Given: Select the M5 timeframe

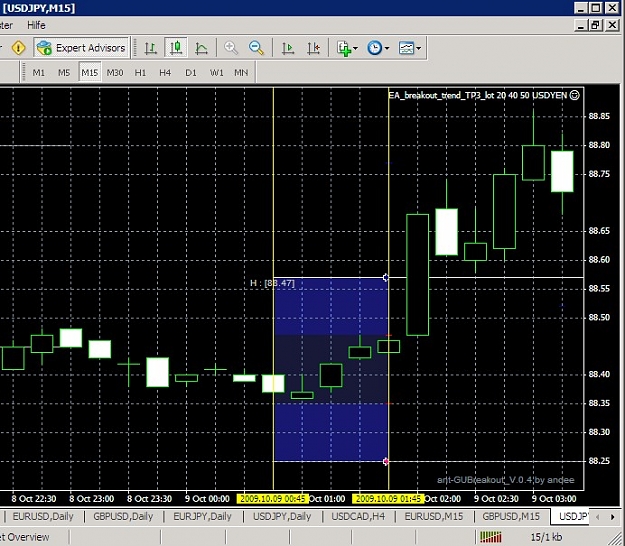Looking at the screenshot, I should pos(64,73).
